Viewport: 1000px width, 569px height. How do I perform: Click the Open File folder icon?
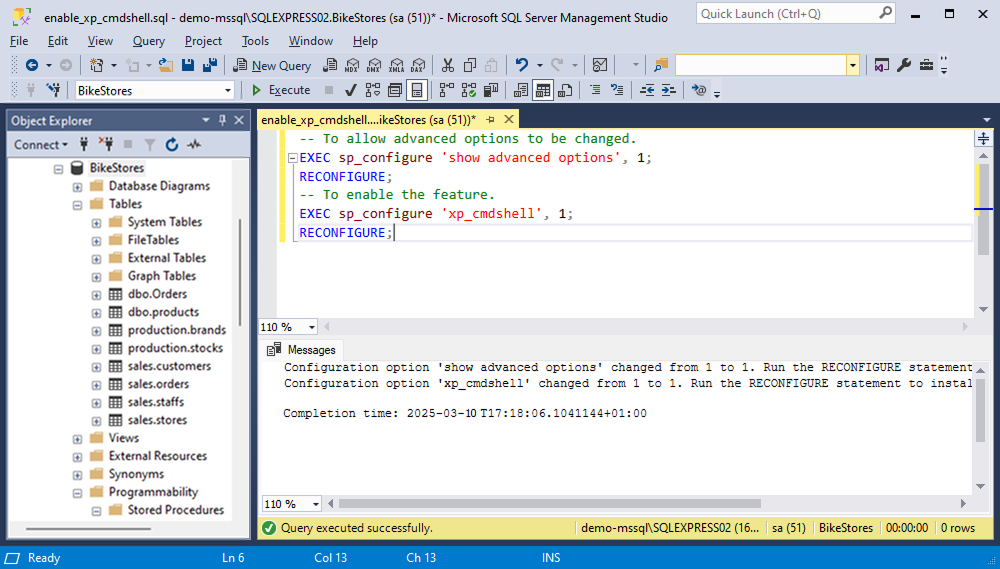pos(166,65)
